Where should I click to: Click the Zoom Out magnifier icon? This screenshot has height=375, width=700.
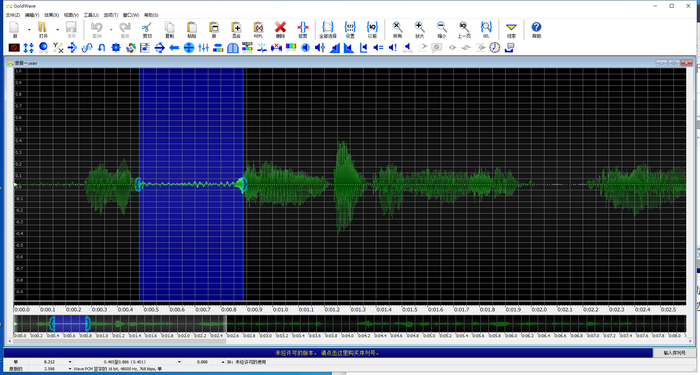point(442,28)
